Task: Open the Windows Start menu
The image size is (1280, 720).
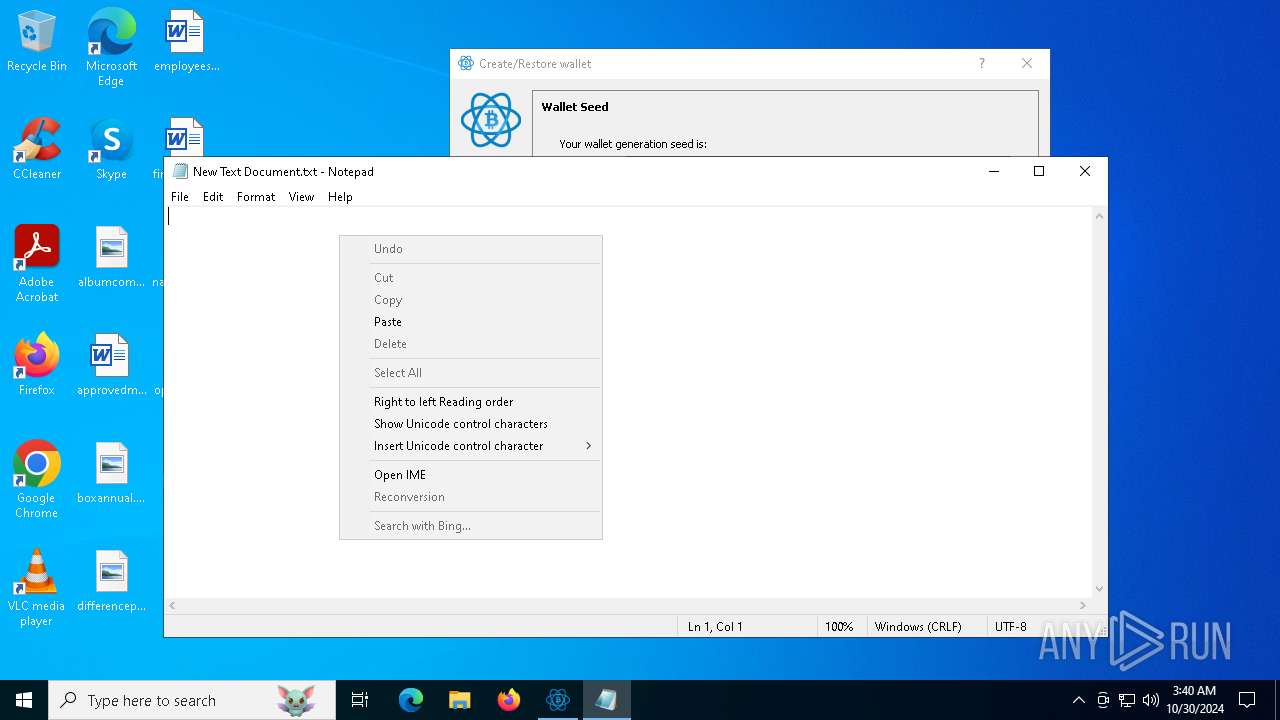Action: click(x=24, y=700)
